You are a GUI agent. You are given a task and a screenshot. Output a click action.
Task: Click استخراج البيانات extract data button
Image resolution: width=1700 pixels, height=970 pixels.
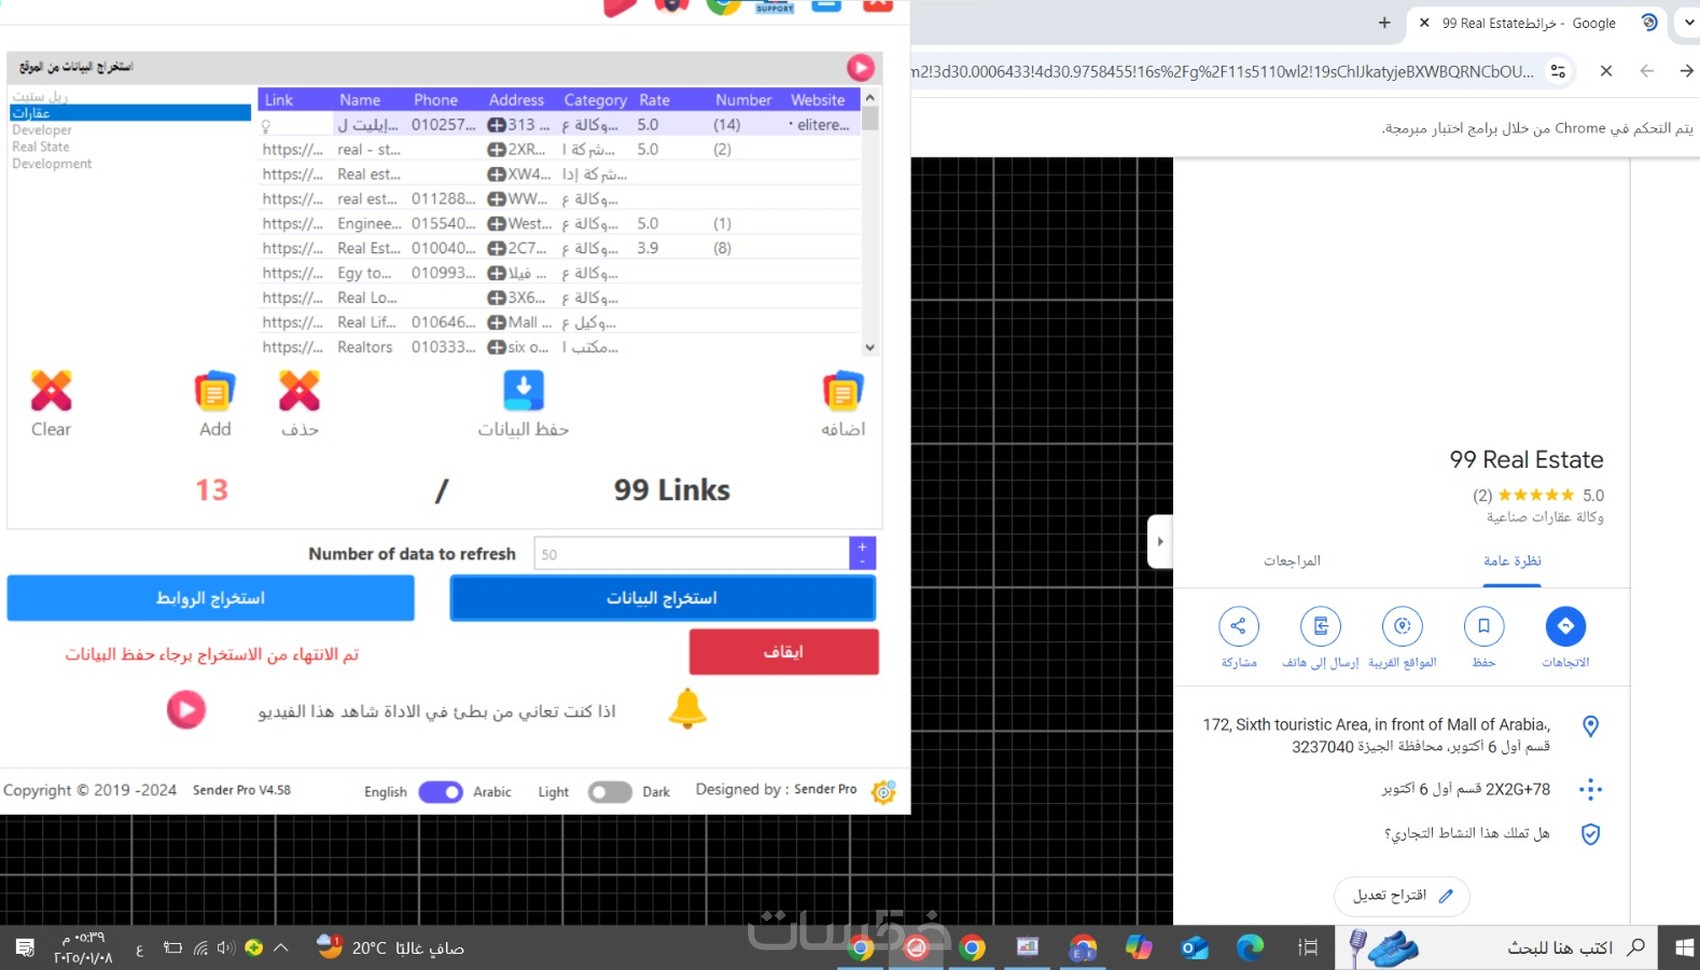(x=662, y=598)
